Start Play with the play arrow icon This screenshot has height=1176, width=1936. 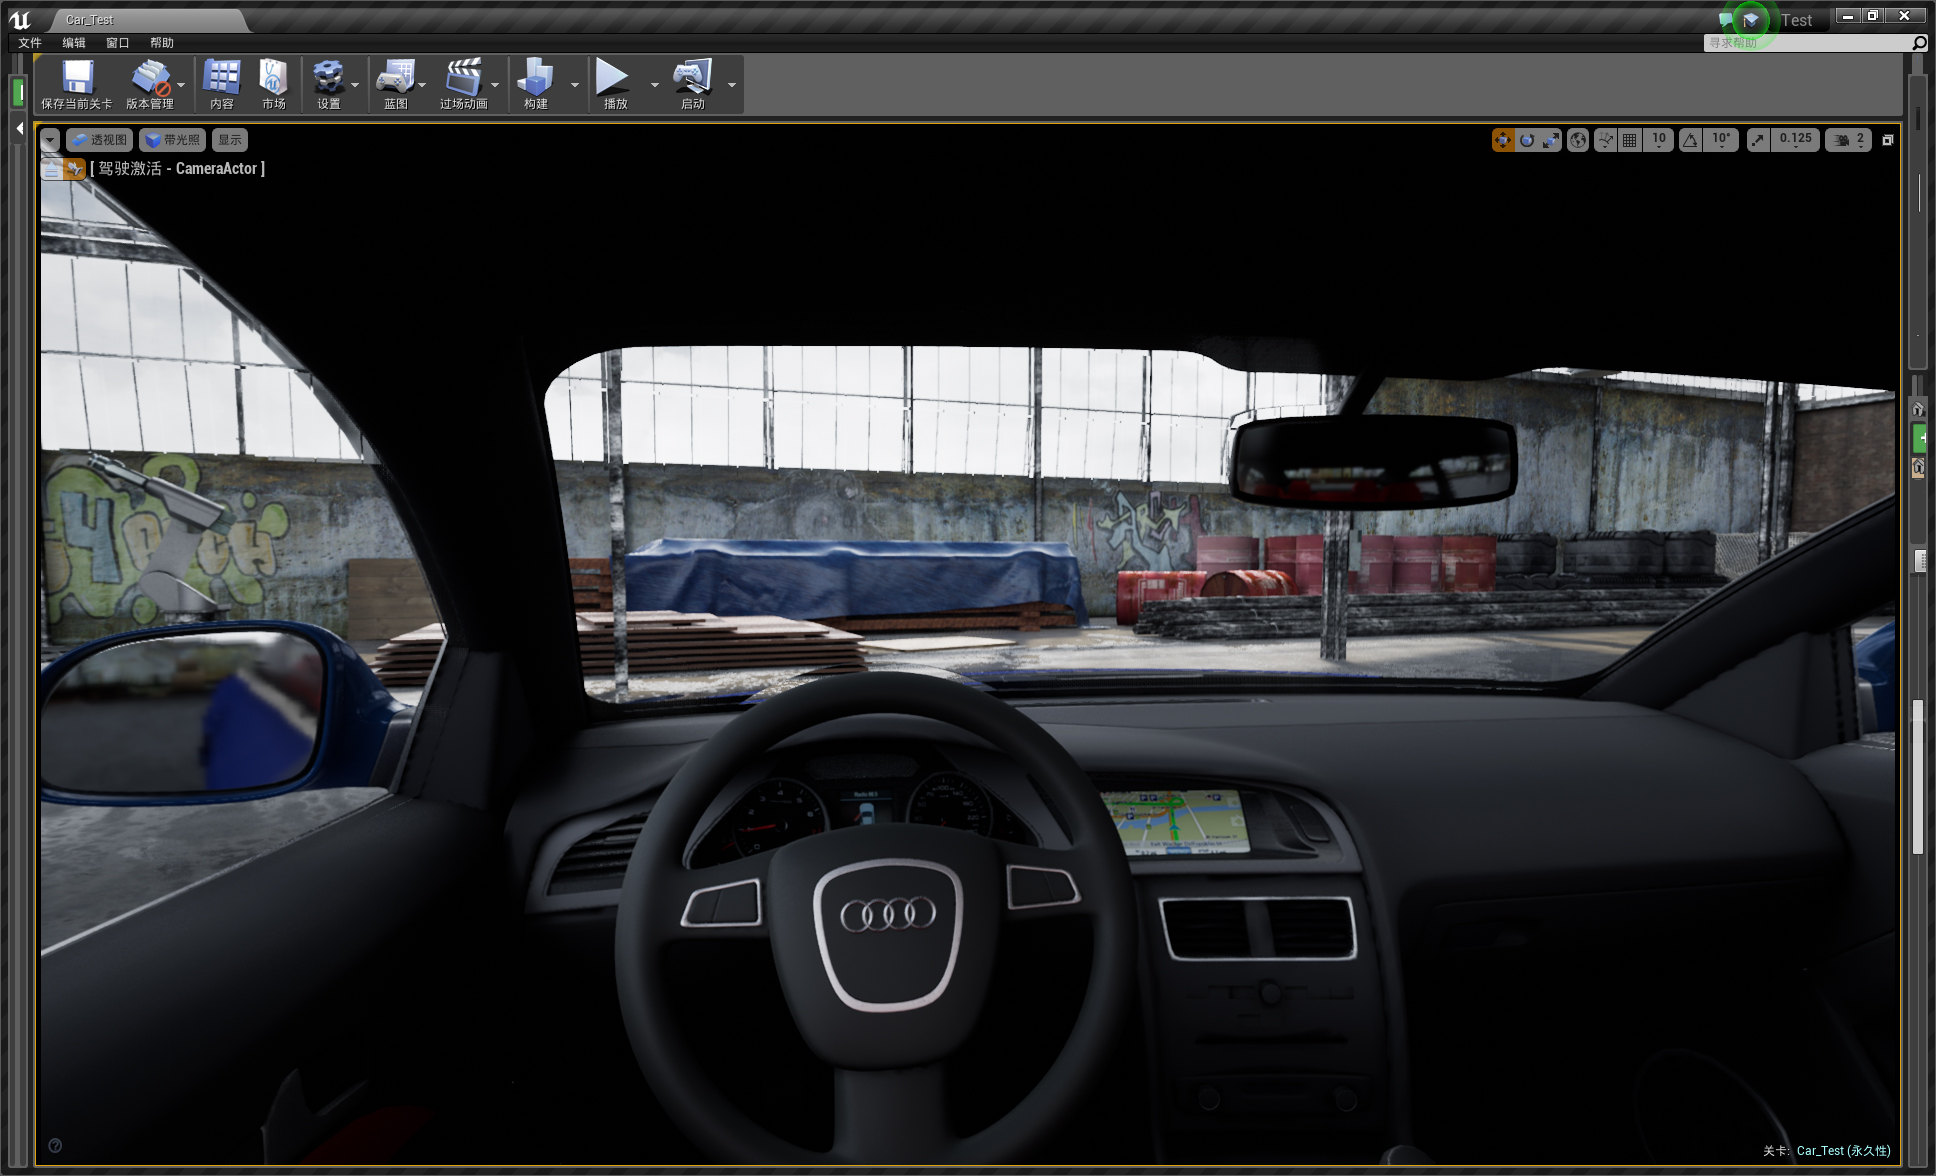(615, 84)
